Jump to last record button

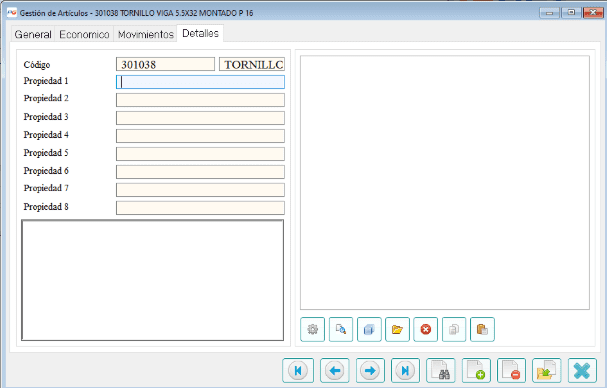click(x=405, y=370)
